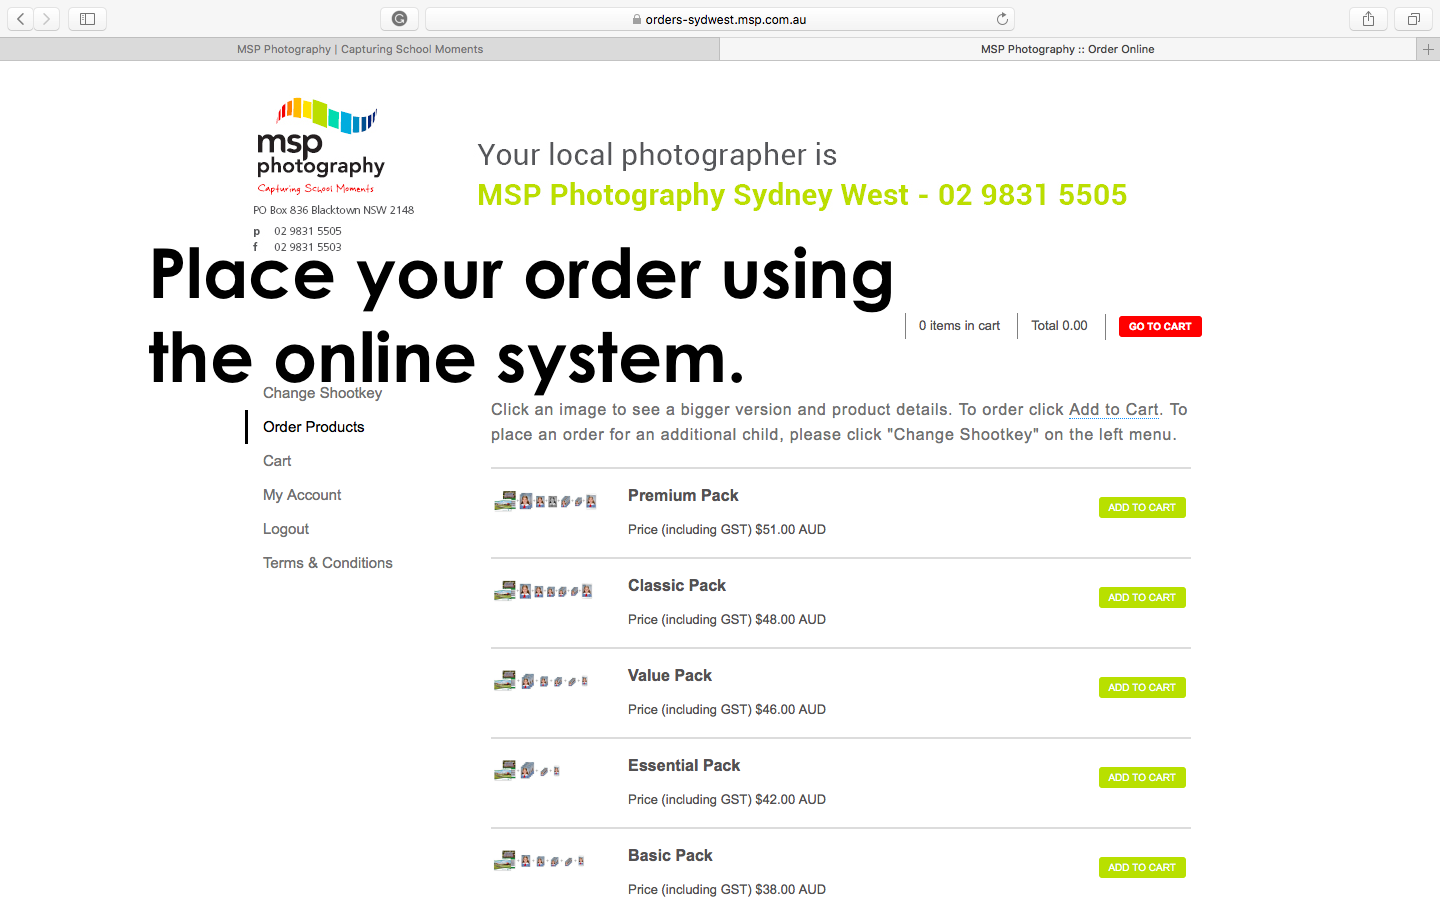Select the 'Order Online' tab

click(x=1068, y=49)
